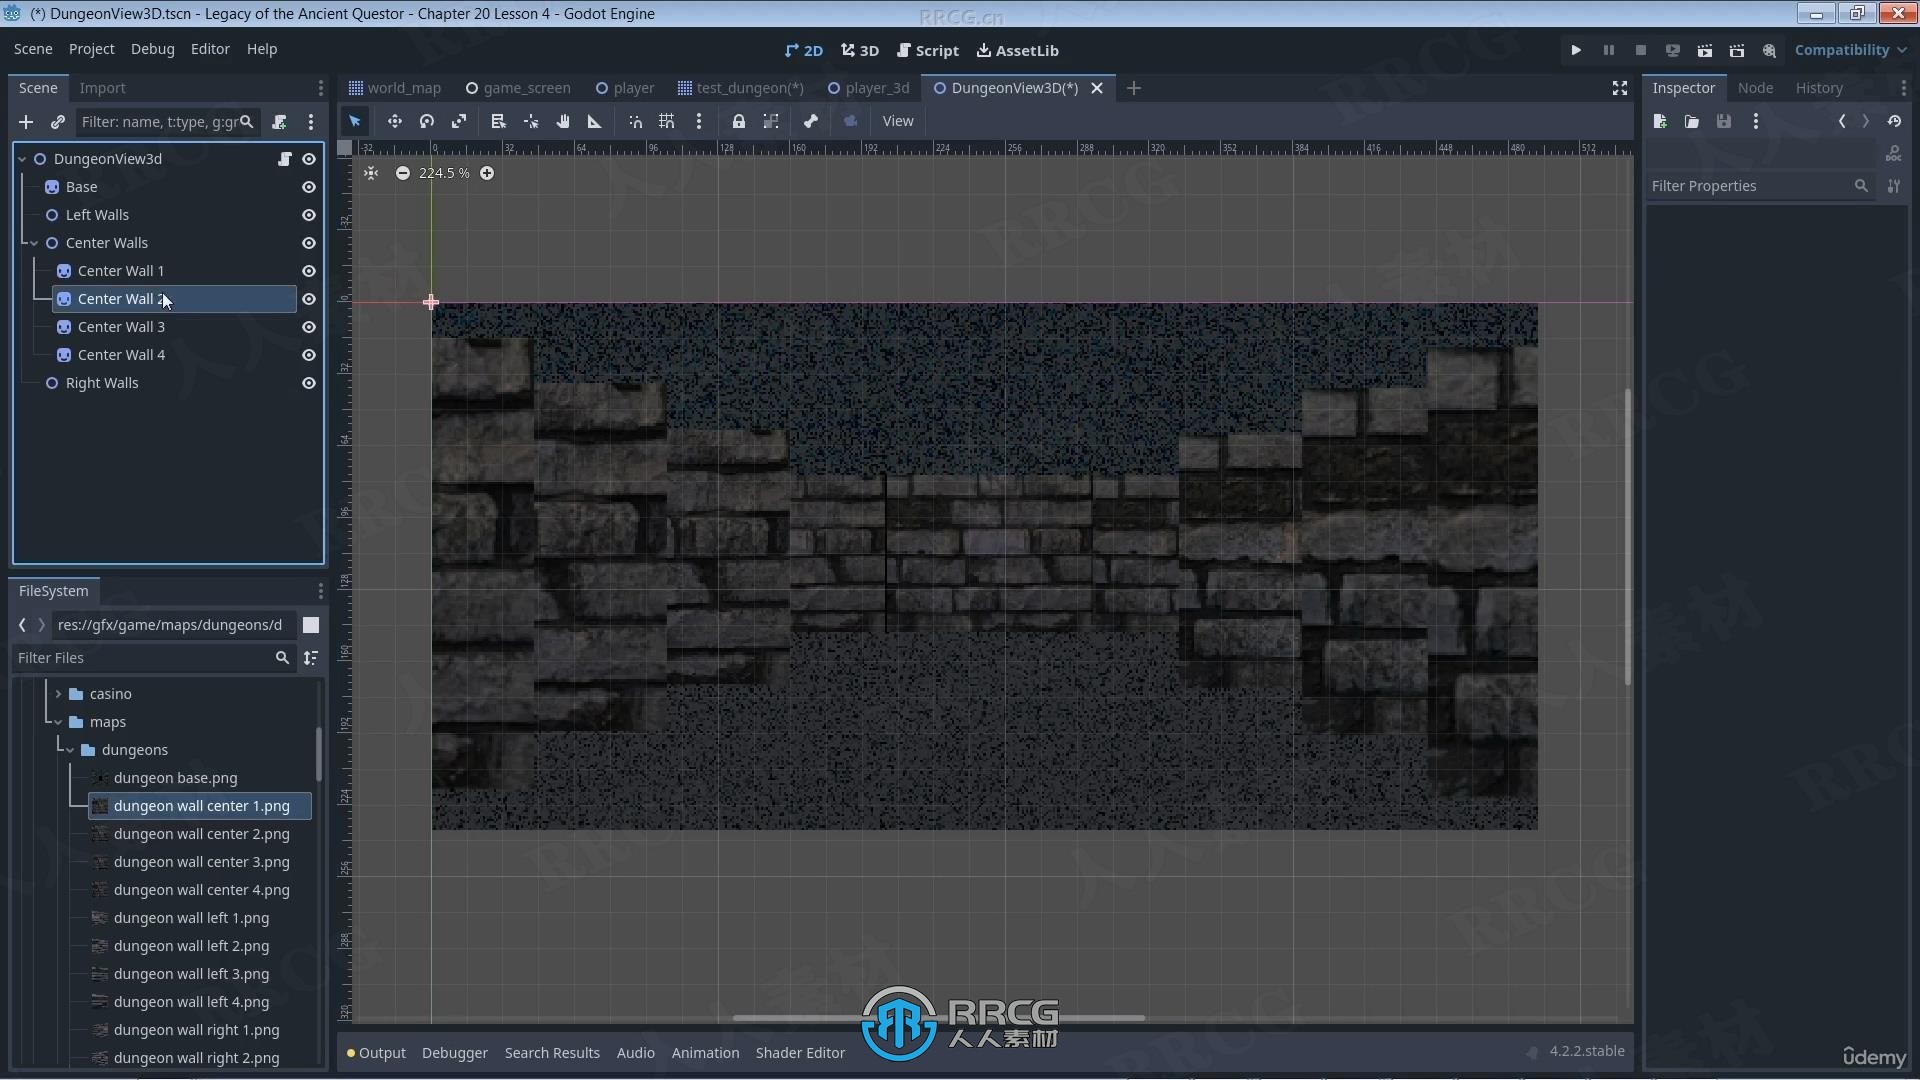Select the Rotate tool icon

coord(427,121)
